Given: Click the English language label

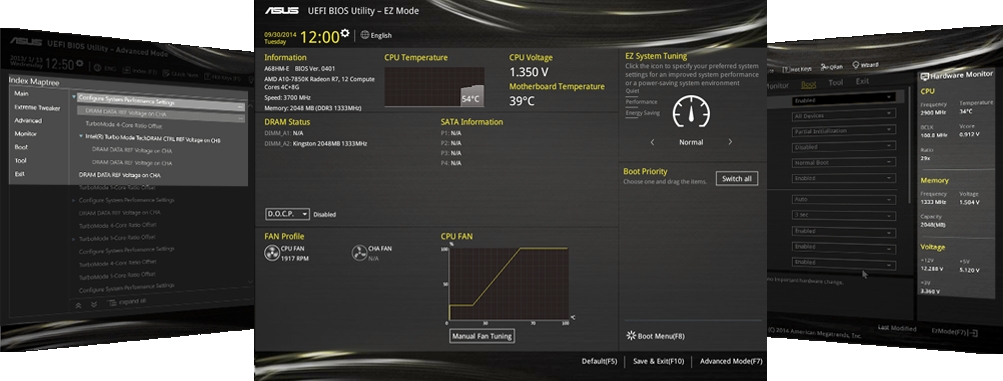Looking at the screenshot, I should click(x=381, y=36).
